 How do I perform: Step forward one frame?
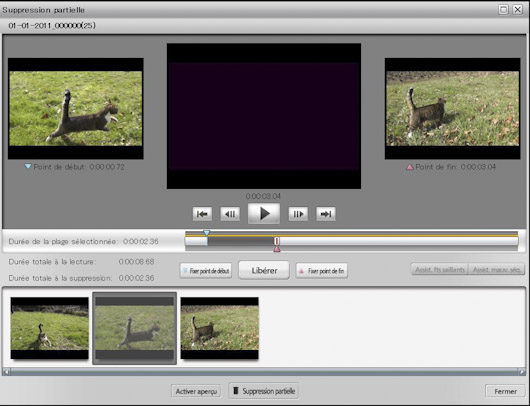coord(298,214)
